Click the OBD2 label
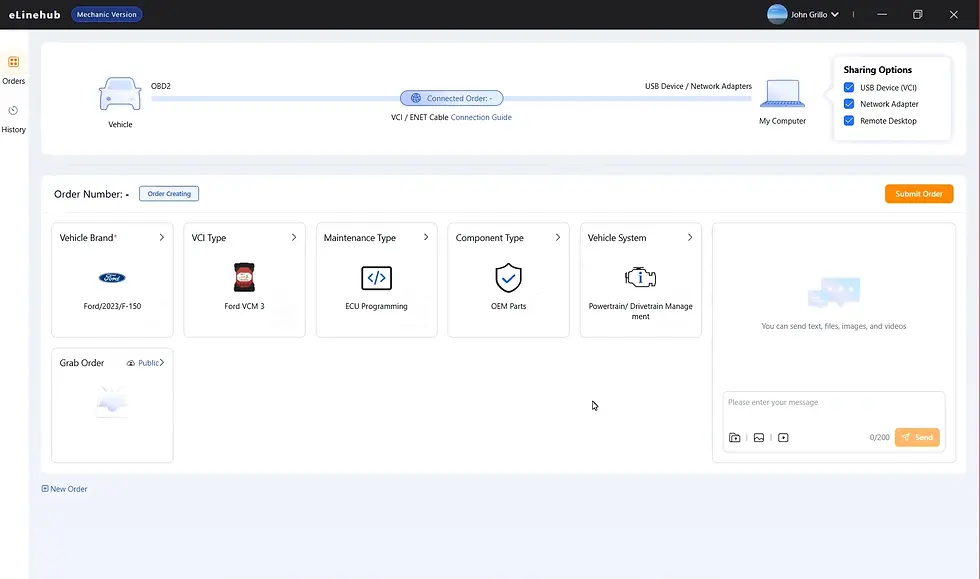Screen dimensions: 980x579 (161, 86)
